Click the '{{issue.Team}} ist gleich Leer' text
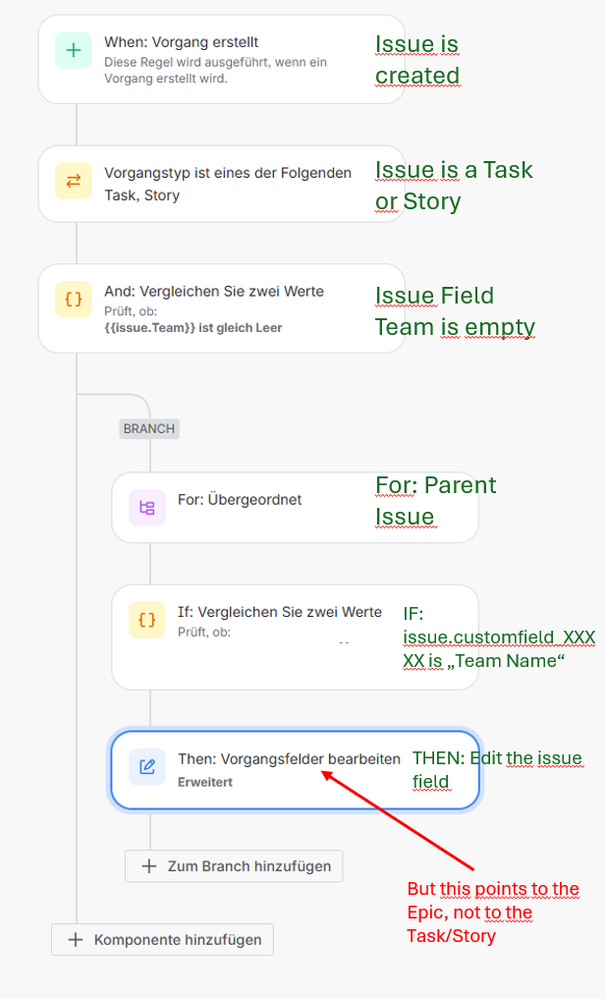 tap(193, 328)
